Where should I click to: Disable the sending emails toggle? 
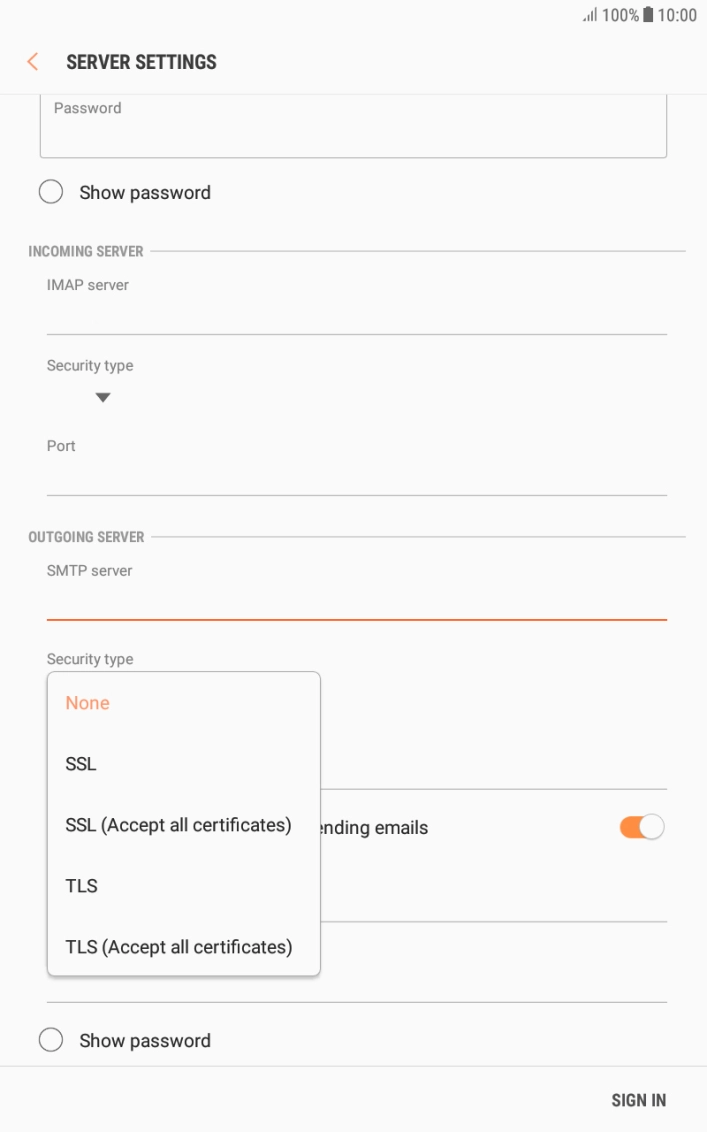[640, 827]
